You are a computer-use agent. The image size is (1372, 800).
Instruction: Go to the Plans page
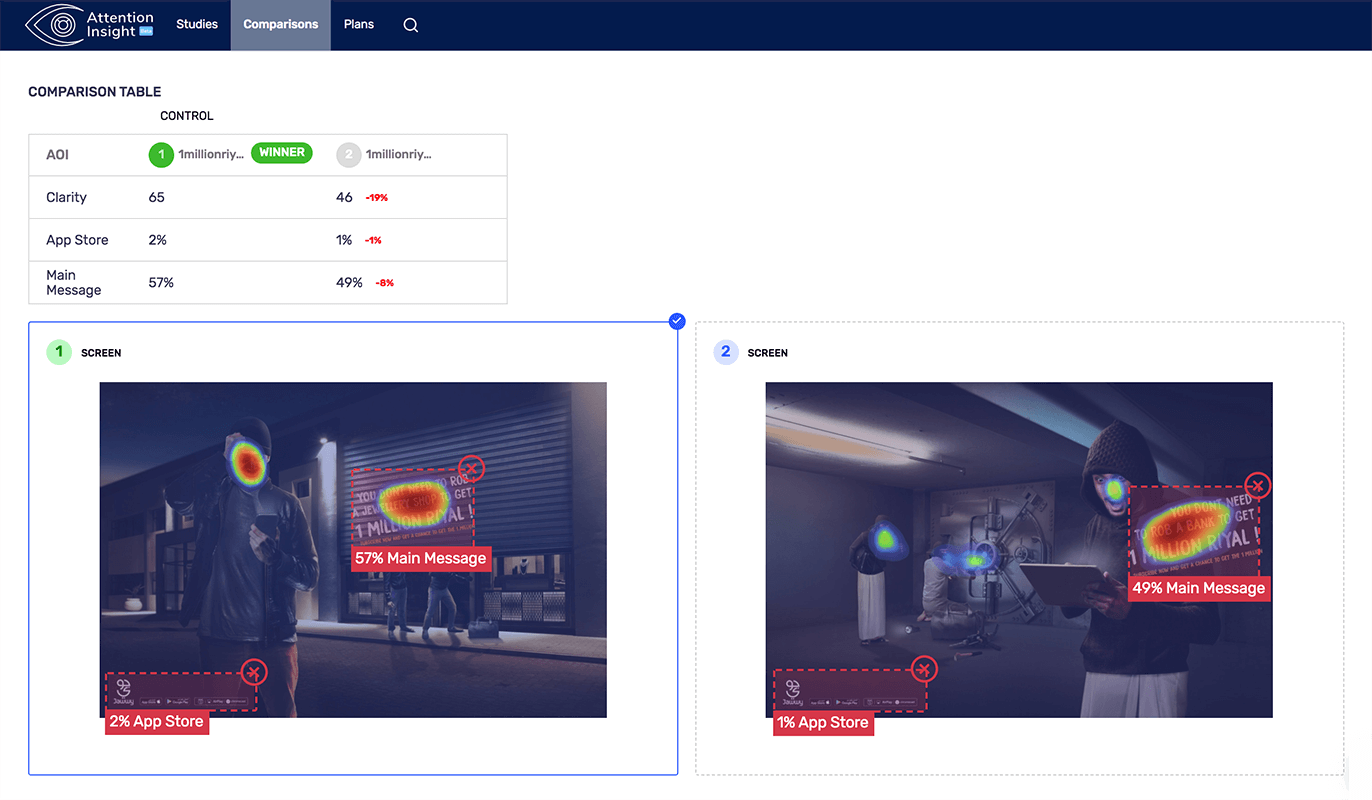359,24
